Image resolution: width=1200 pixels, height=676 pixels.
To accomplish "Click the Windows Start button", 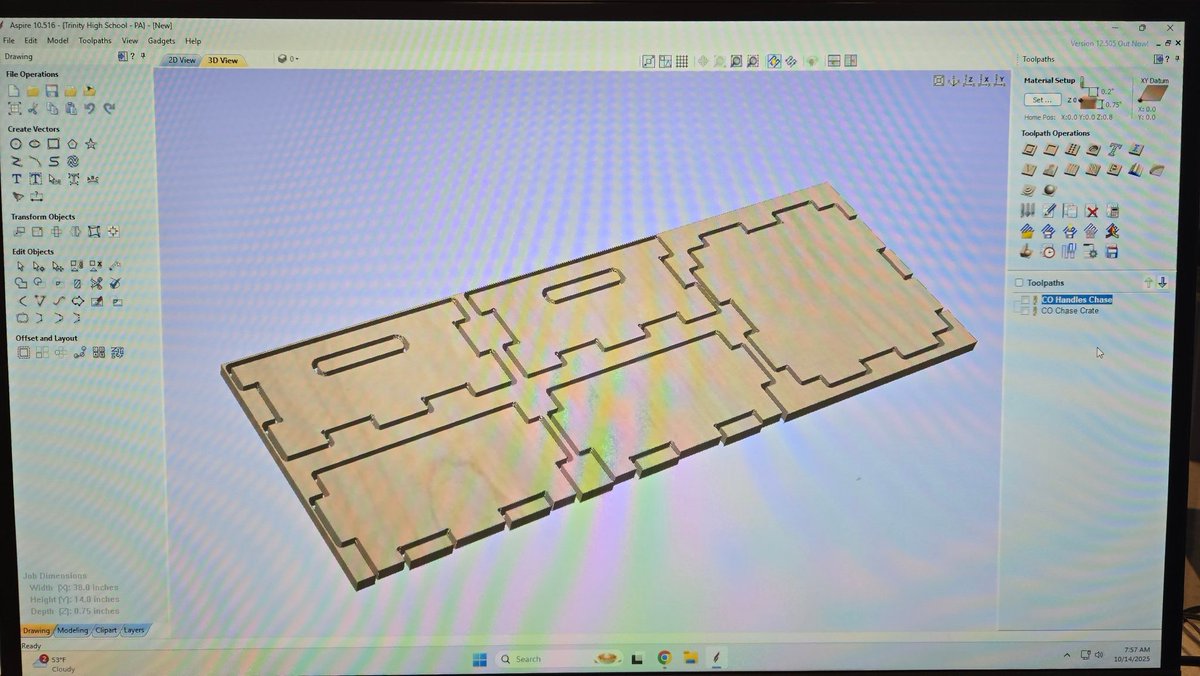I will (479, 658).
